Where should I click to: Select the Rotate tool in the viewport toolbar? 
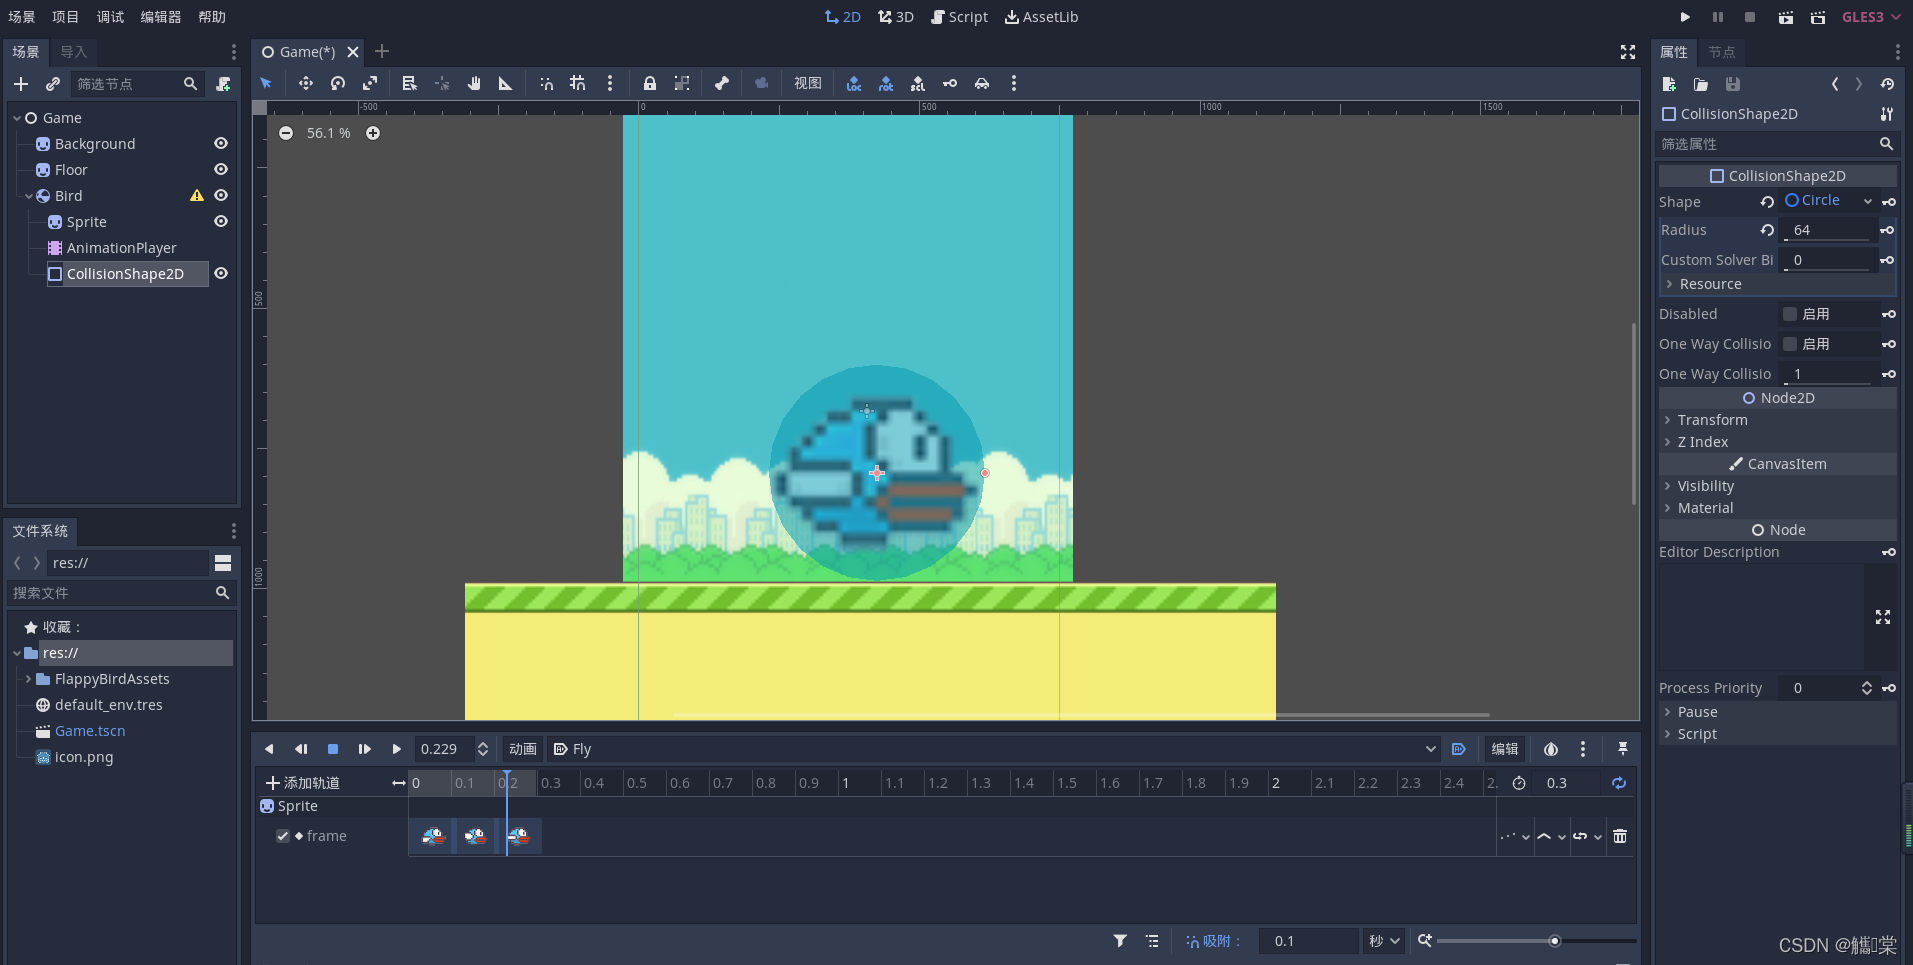point(338,84)
